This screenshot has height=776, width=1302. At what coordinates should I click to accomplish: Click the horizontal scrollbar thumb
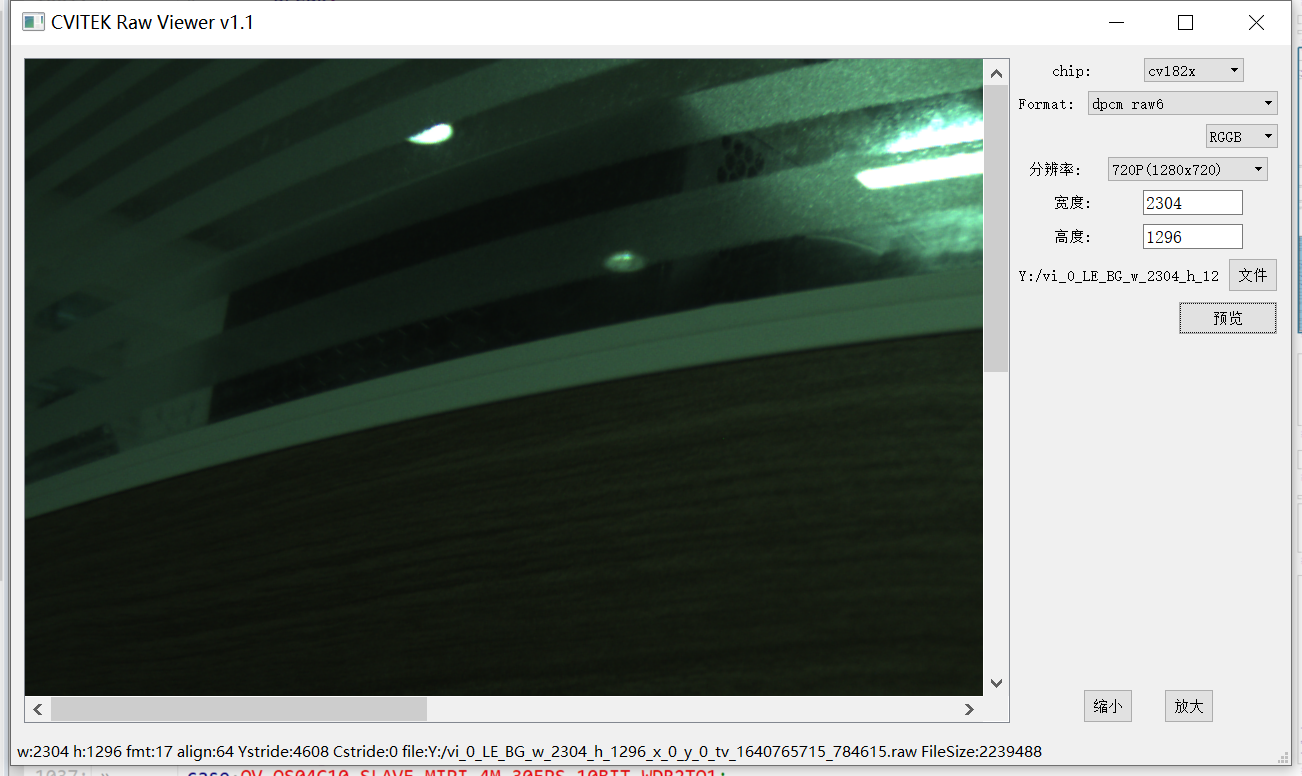[x=240, y=708]
